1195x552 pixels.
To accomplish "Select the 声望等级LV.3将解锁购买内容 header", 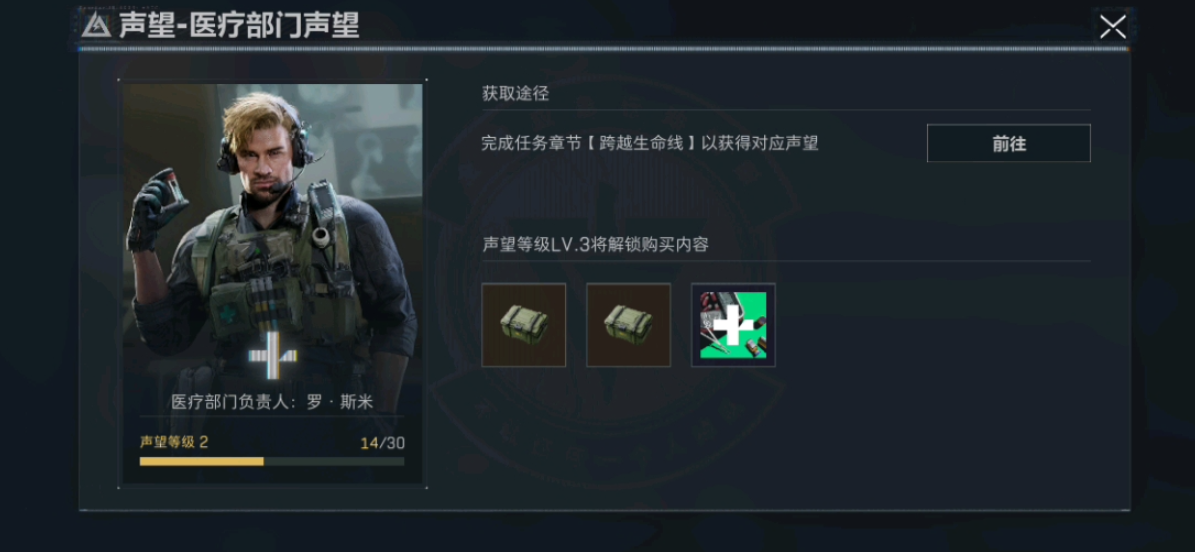I will [595, 245].
